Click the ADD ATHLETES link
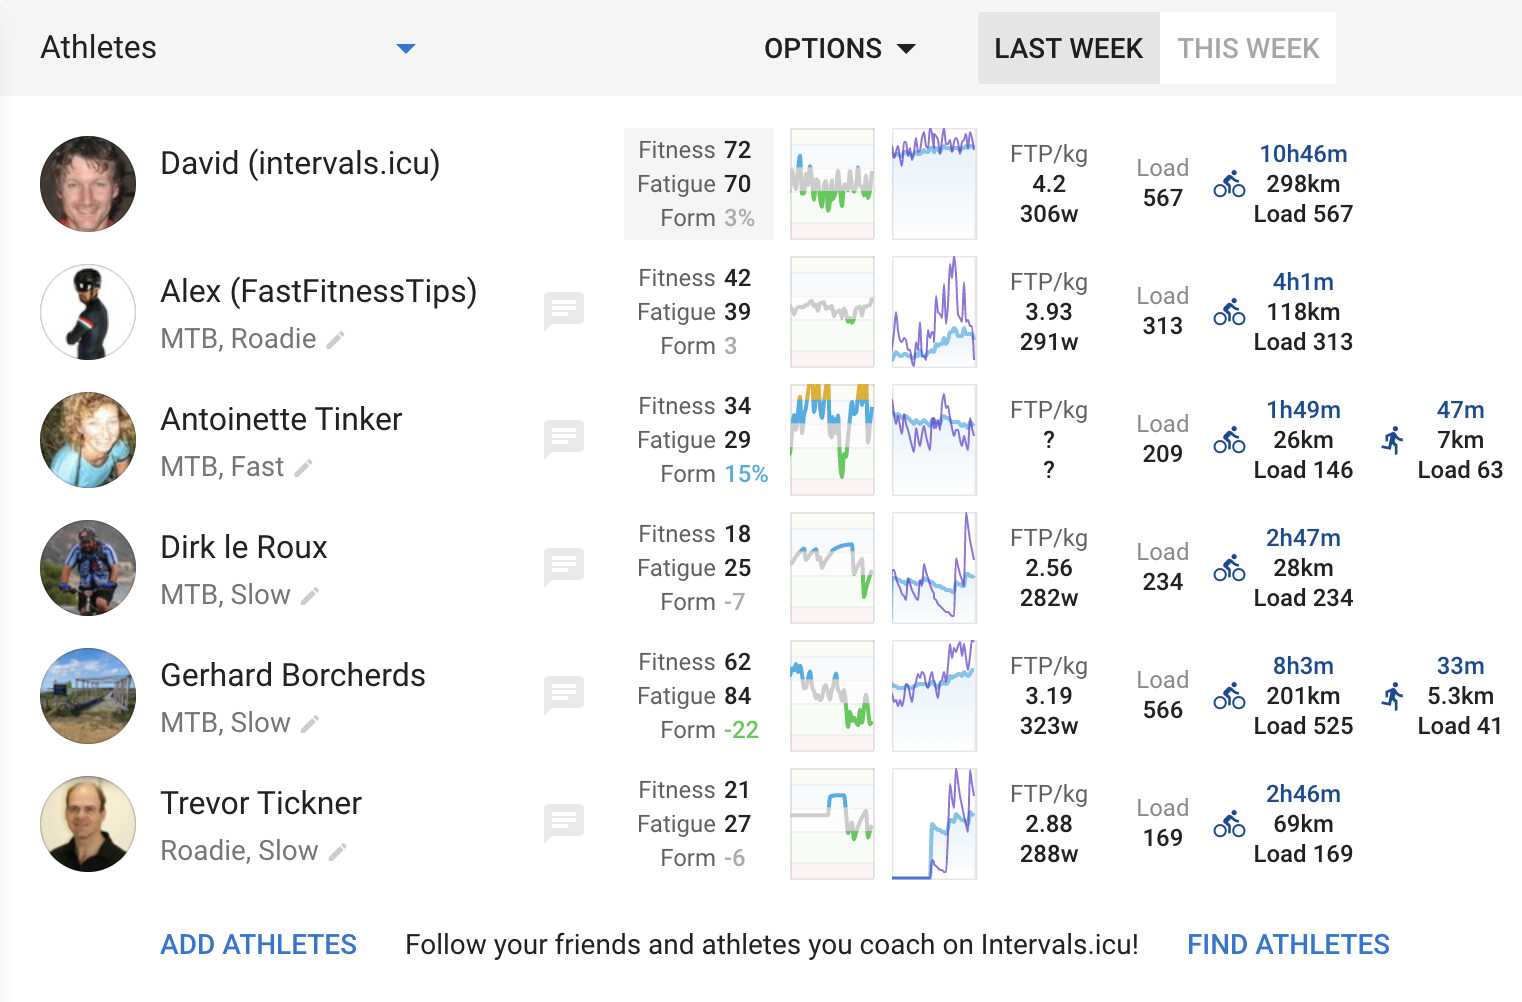1522x1002 pixels. pyautogui.click(x=258, y=944)
